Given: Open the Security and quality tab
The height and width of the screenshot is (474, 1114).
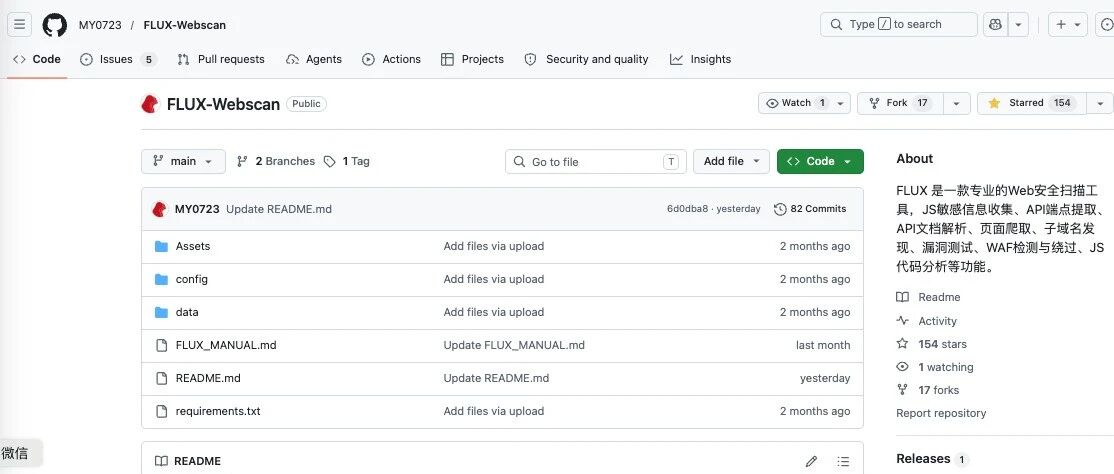Looking at the screenshot, I should click(x=586, y=59).
